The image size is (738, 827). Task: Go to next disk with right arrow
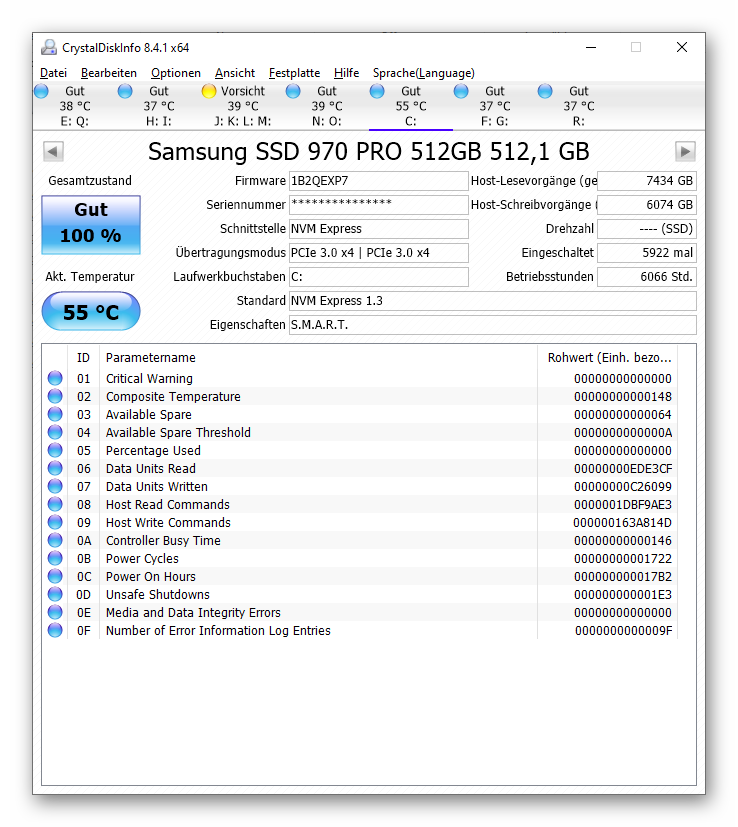pyautogui.click(x=685, y=152)
